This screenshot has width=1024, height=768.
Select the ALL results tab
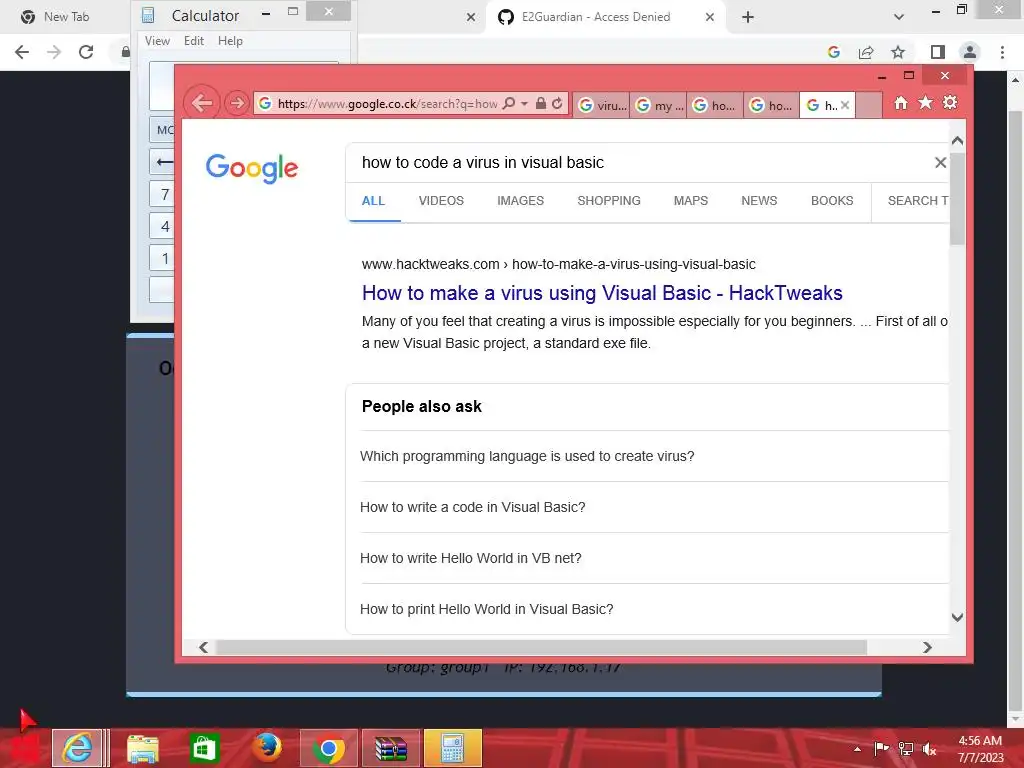[374, 200]
